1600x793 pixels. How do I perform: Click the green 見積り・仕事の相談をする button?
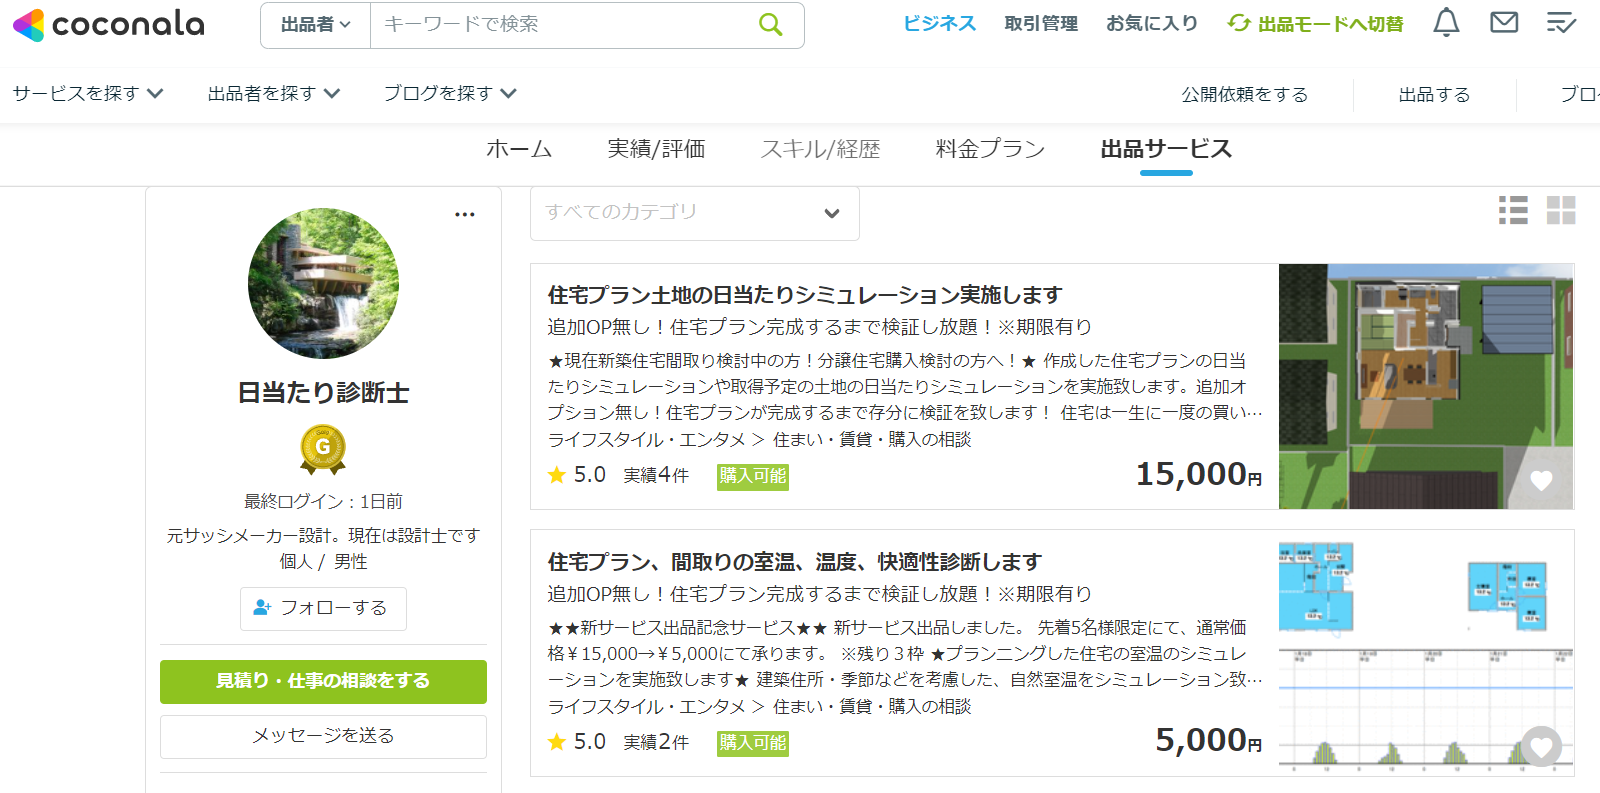tap(323, 681)
